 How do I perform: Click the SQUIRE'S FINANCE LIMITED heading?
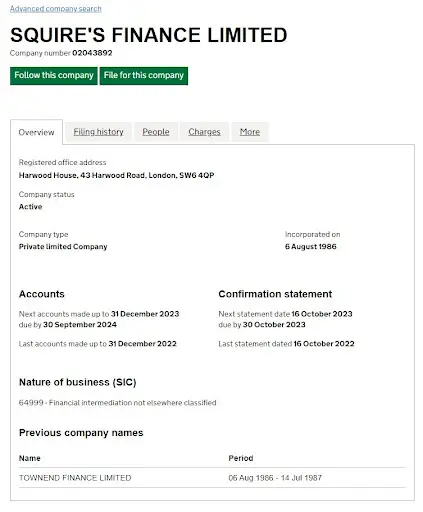pyautogui.click(x=149, y=35)
